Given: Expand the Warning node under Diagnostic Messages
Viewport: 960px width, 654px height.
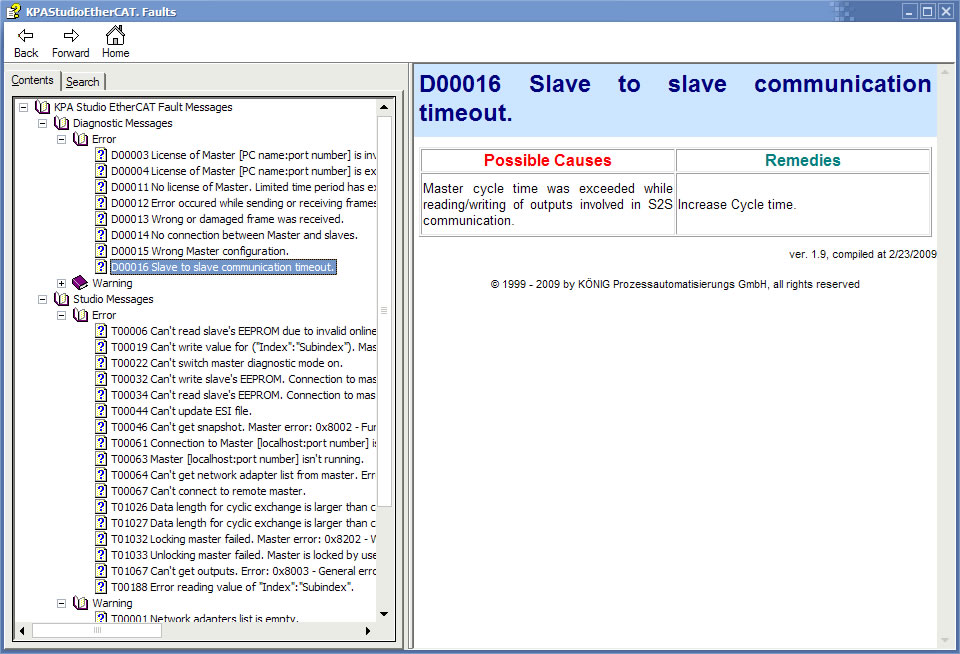Looking at the screenshot, I should pyautogui.click(x=62, y=283).
